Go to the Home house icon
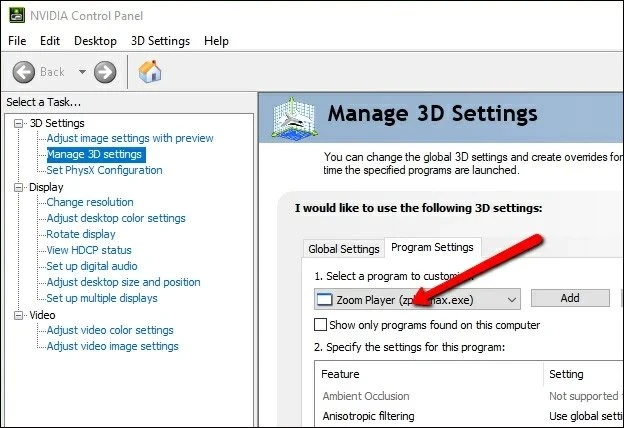624x428 pixels. click(150, 72)
